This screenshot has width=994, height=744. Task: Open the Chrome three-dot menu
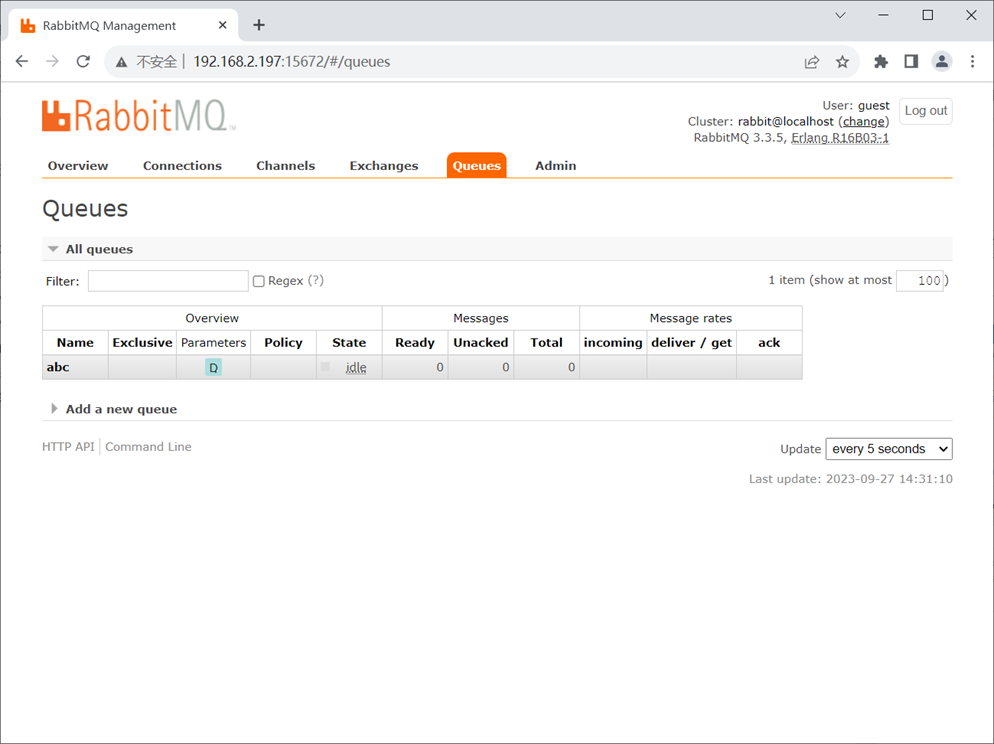972,61
